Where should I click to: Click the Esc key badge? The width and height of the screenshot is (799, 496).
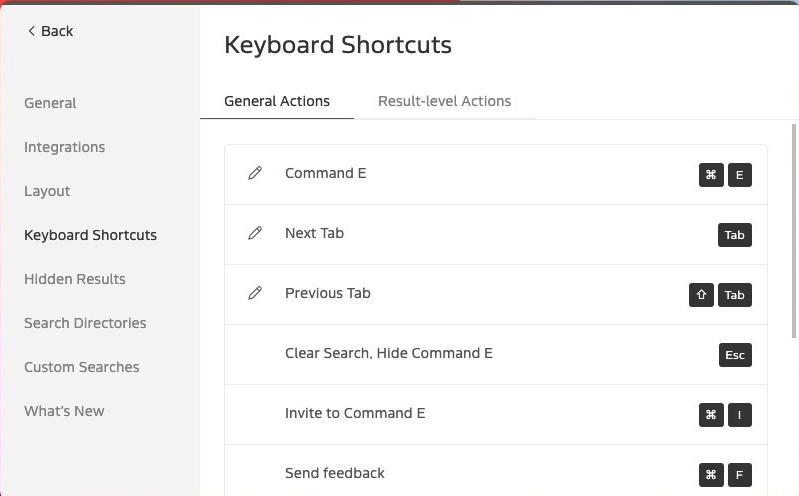point(735,355)
